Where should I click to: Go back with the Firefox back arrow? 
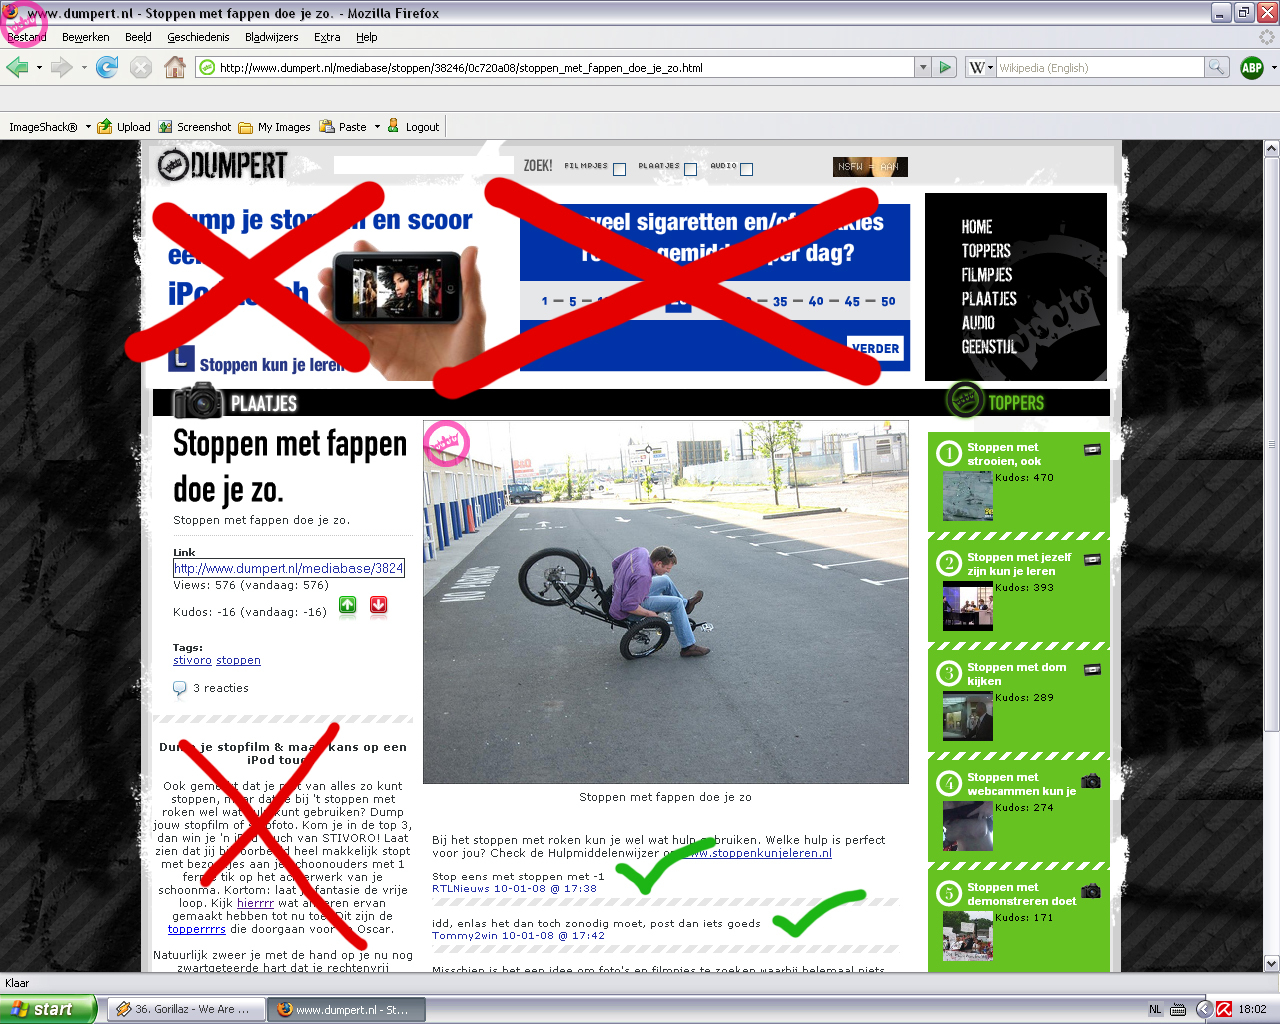[x=17, y=67]
